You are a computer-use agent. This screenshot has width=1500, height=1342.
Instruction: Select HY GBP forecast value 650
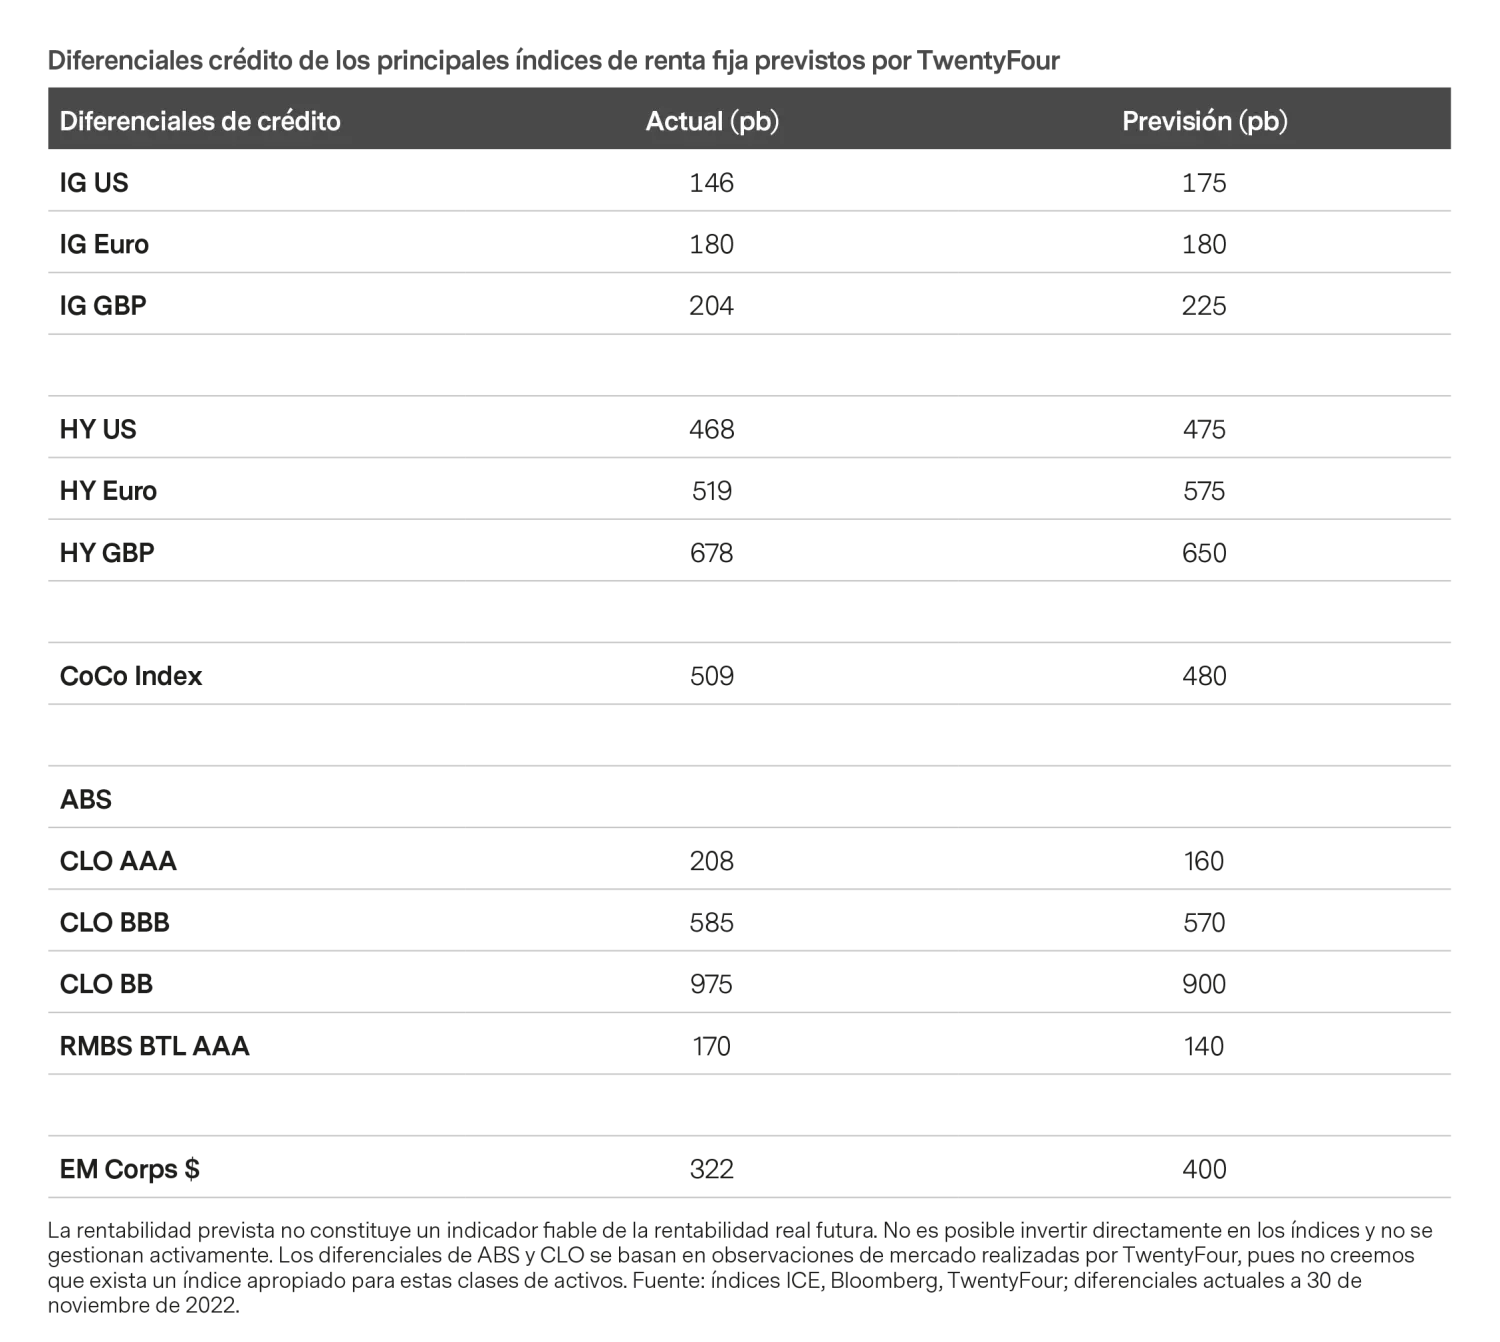coord(1204,553)
